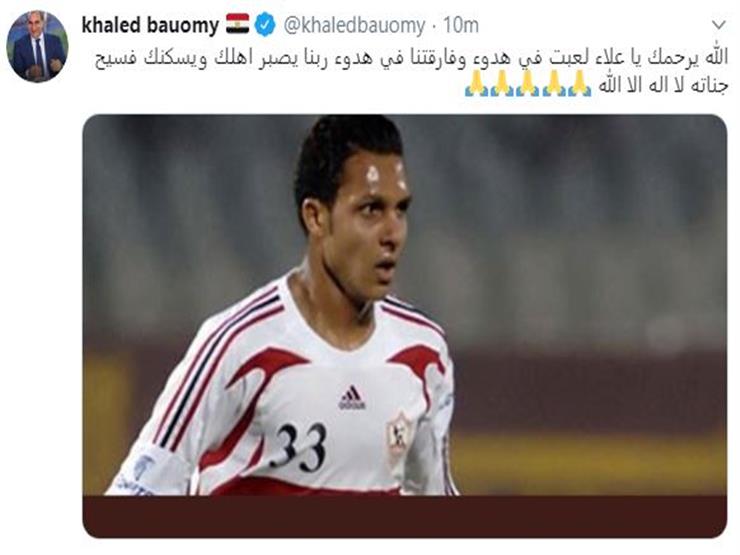This screenshot has height=555, width=740.
Task: Click the middle praying hands emoji
Action: [x=528, y=83]
